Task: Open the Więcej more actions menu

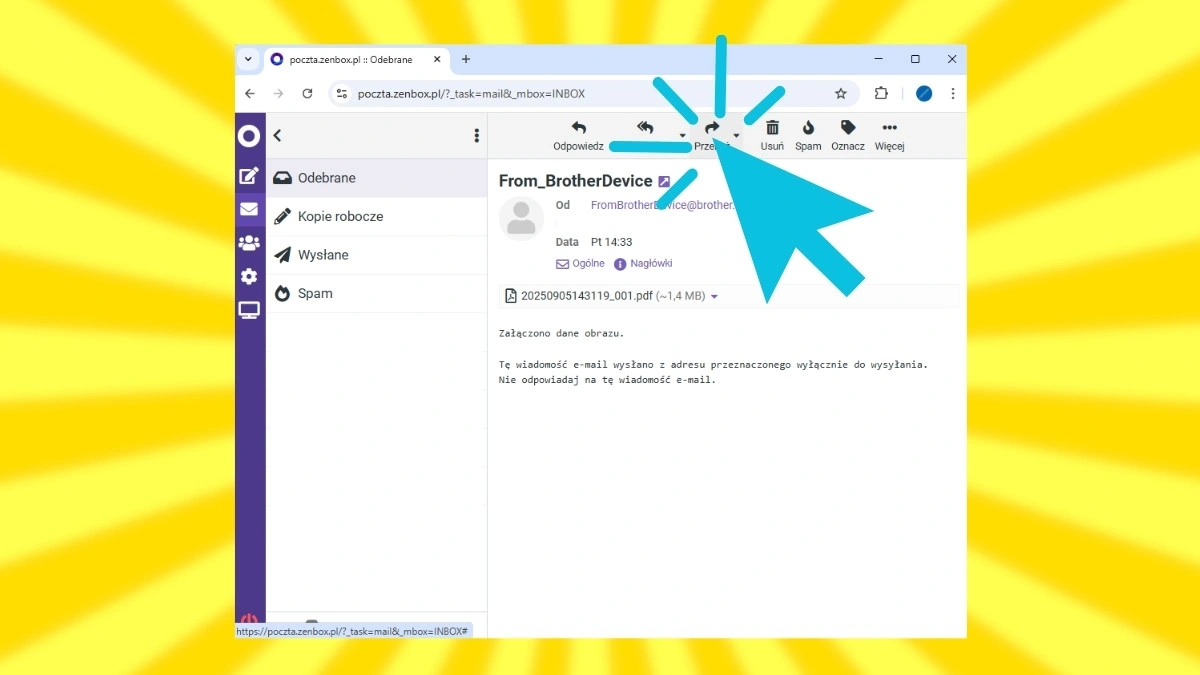Action: point(889,136)
